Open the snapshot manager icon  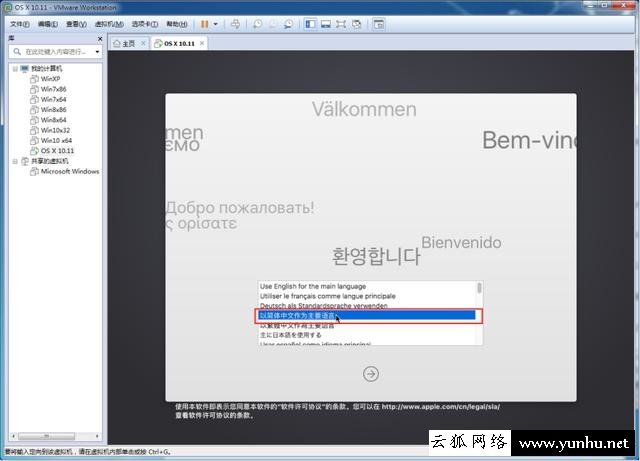pyautogui.click(x=288, y=24)
